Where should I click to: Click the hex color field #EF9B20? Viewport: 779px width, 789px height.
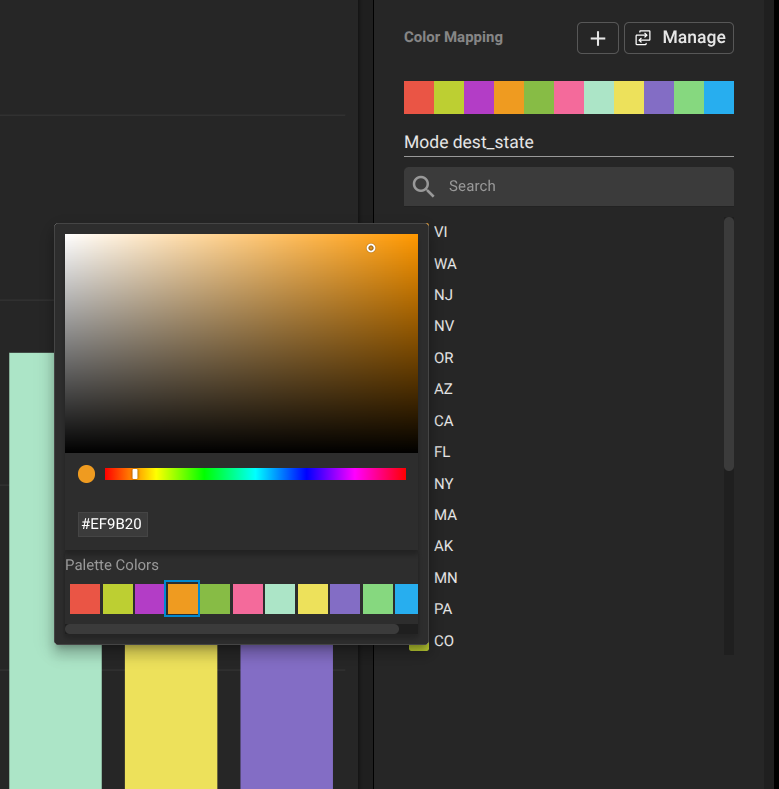coord(113,524)
